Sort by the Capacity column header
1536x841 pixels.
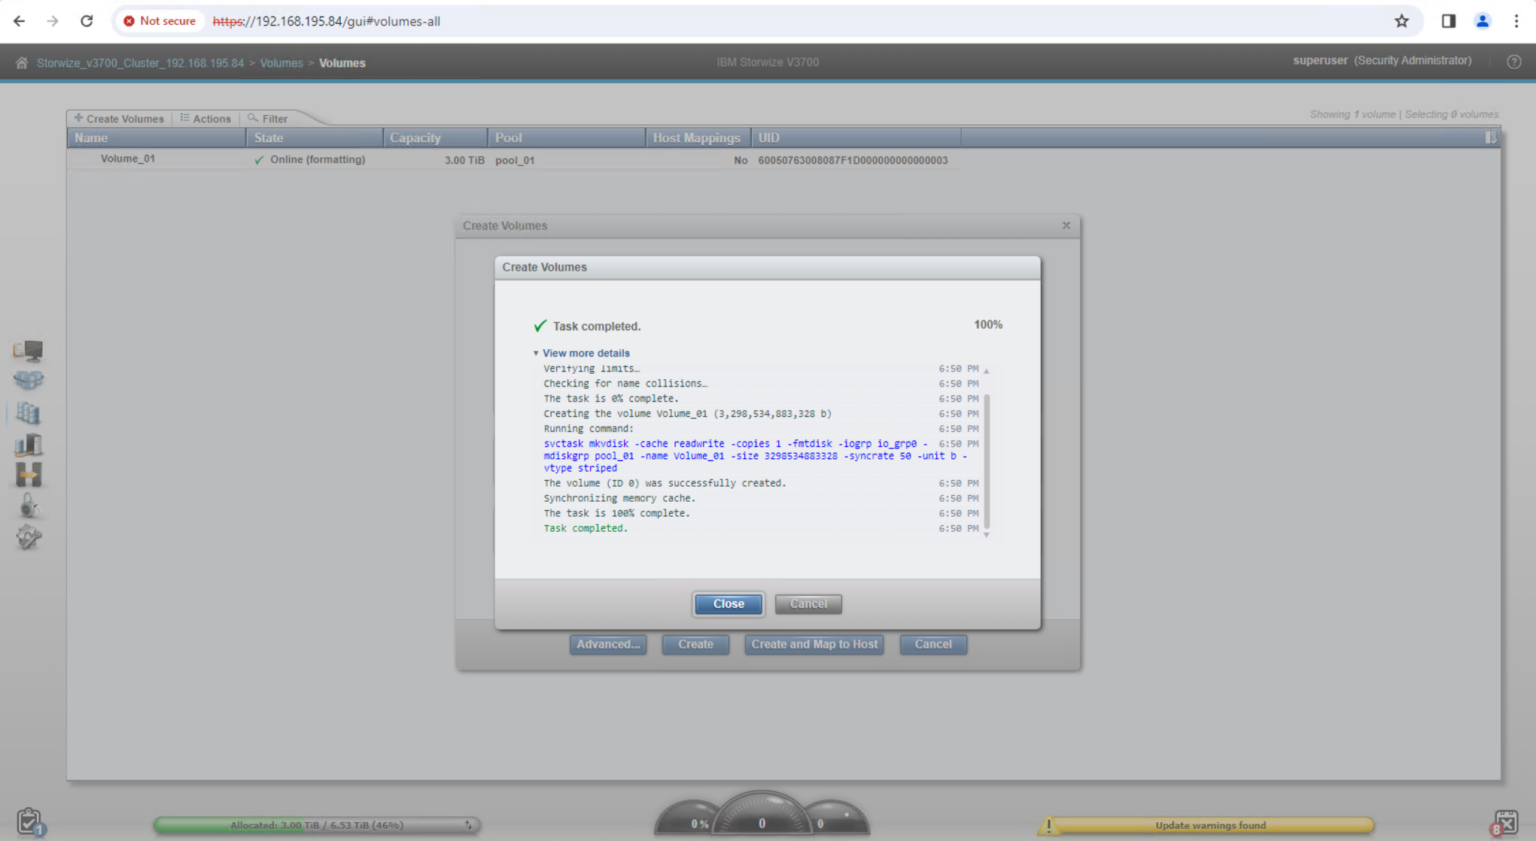[x=435, y=138]
